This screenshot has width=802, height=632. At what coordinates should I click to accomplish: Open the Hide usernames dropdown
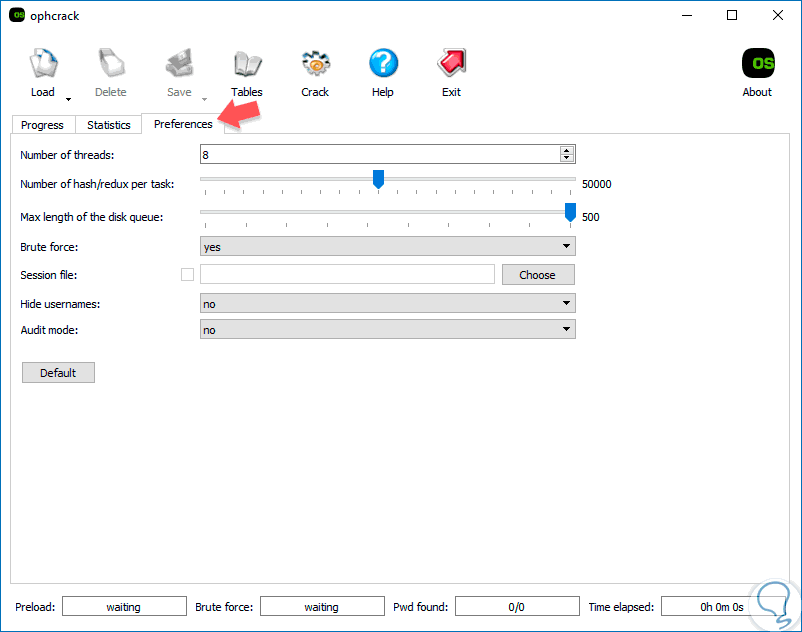388,303
